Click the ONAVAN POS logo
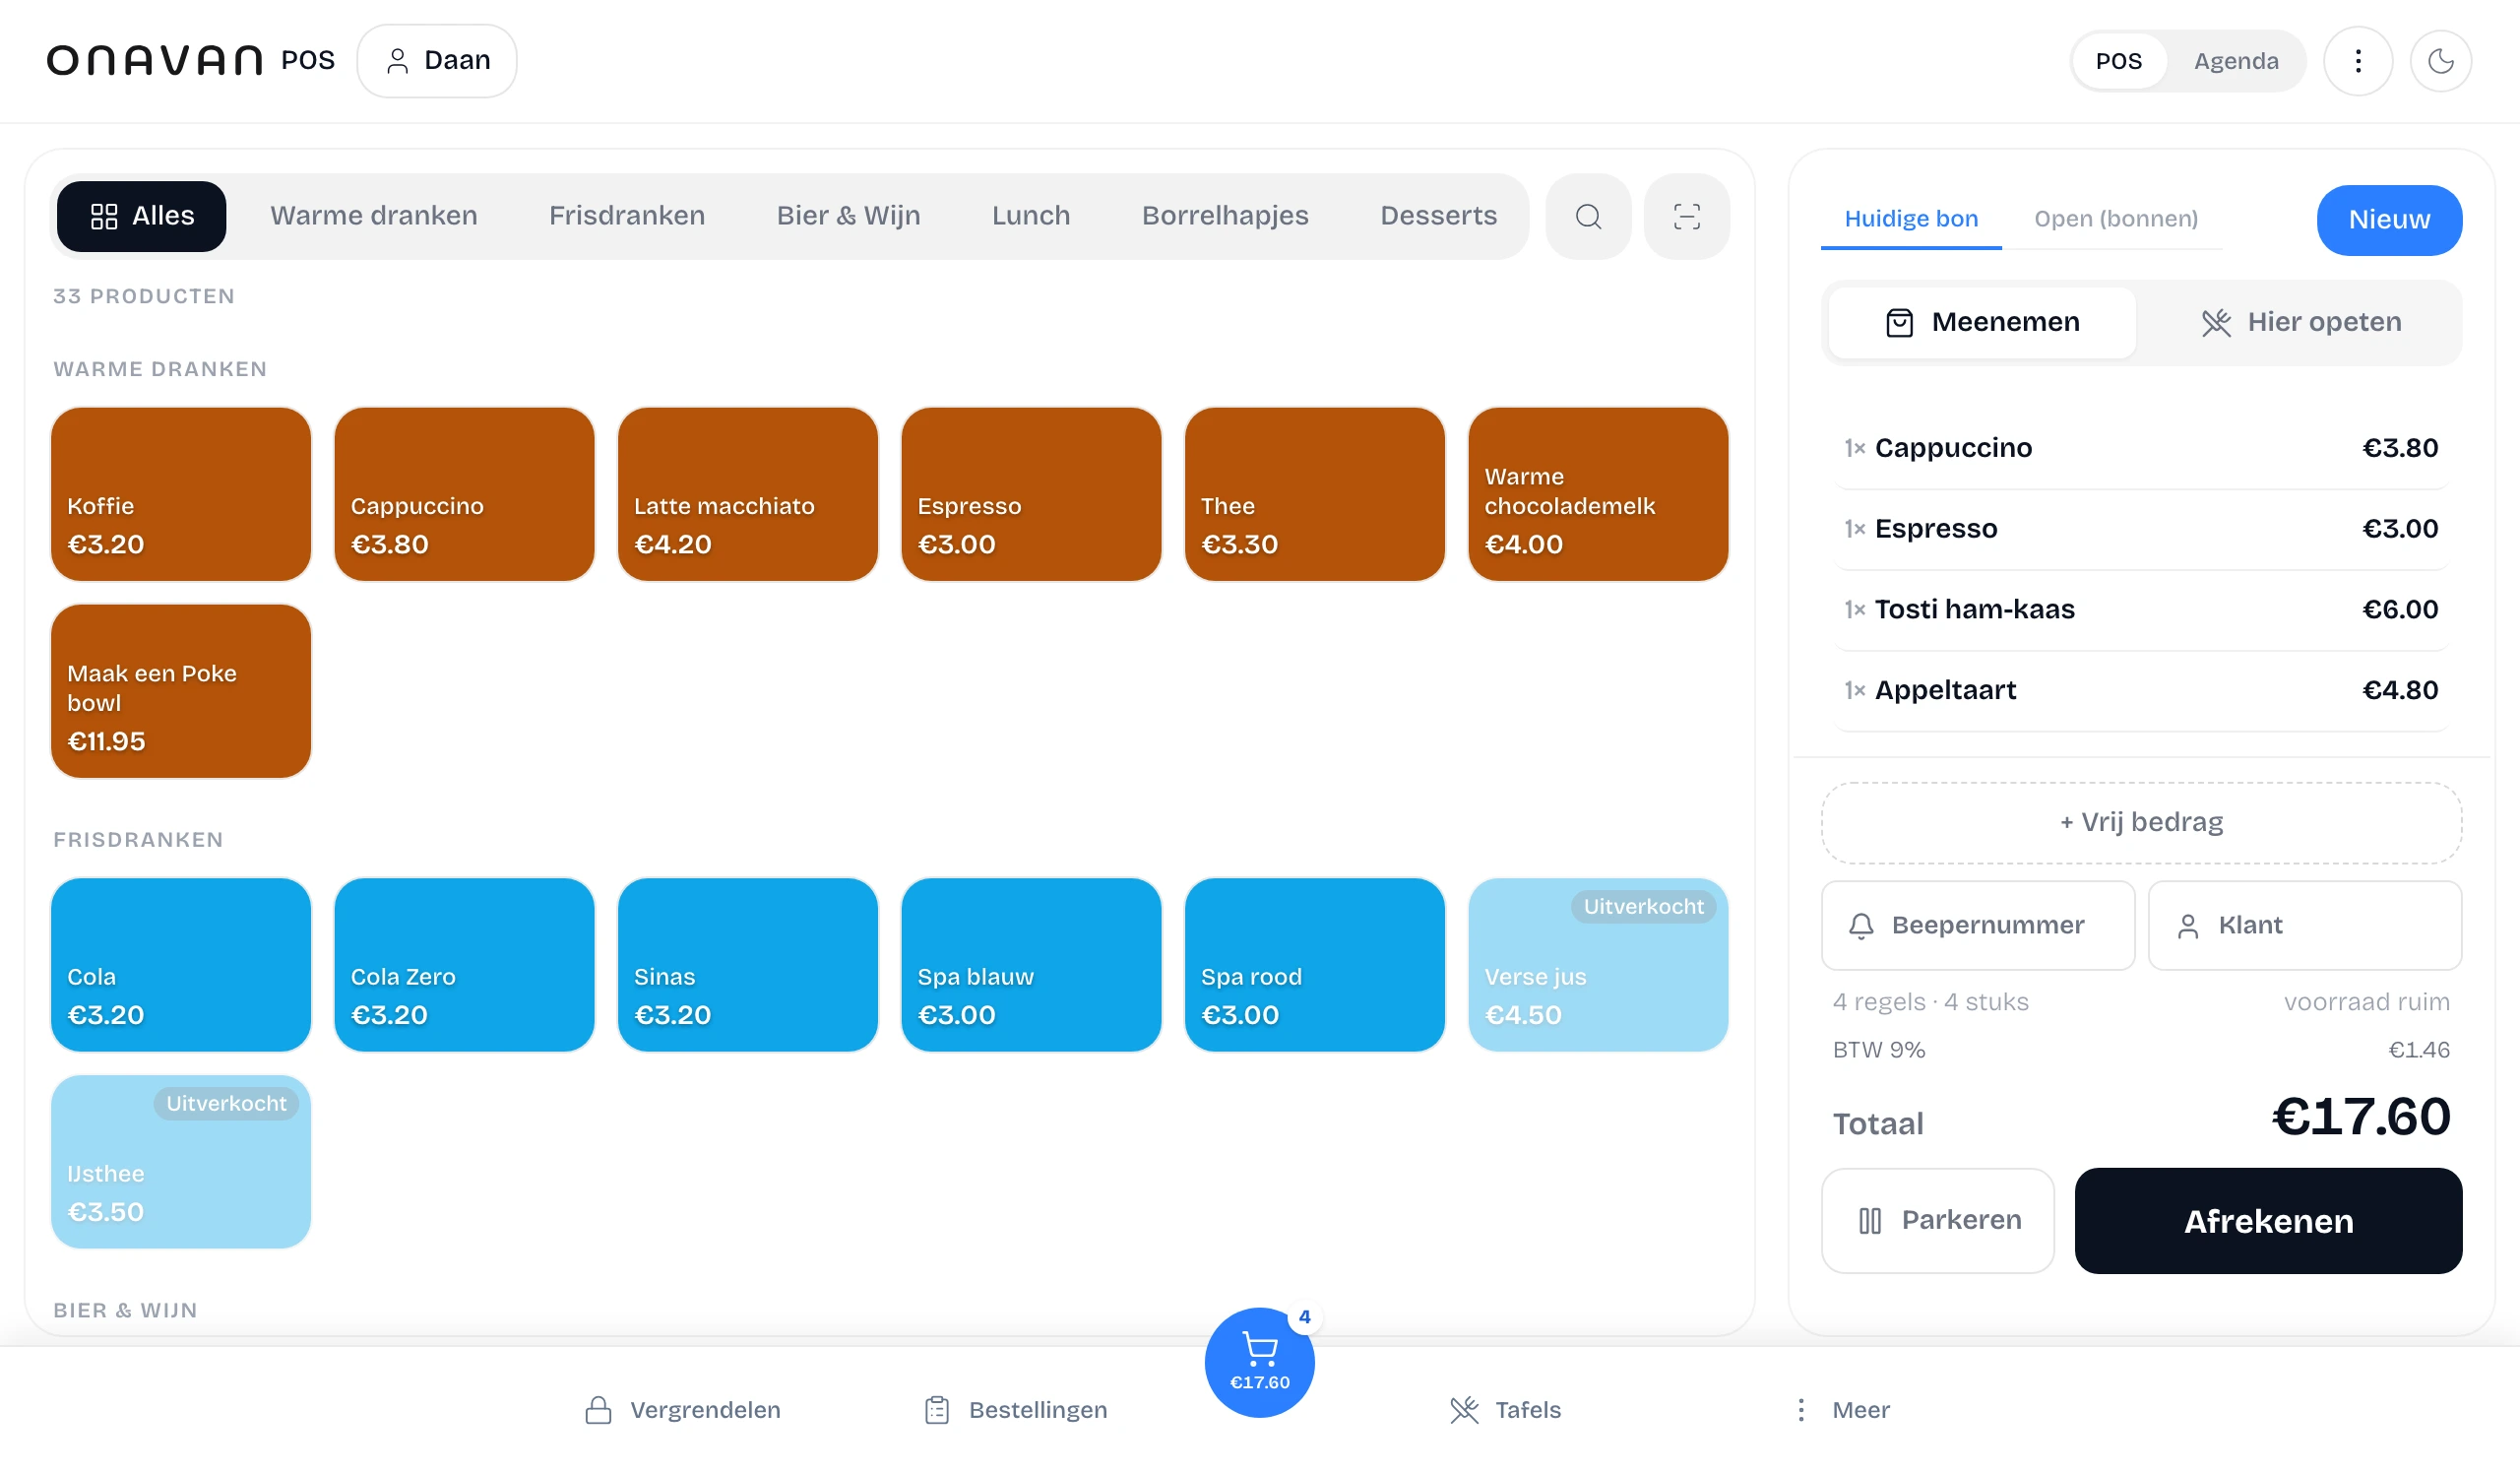 tap(191, 61)
